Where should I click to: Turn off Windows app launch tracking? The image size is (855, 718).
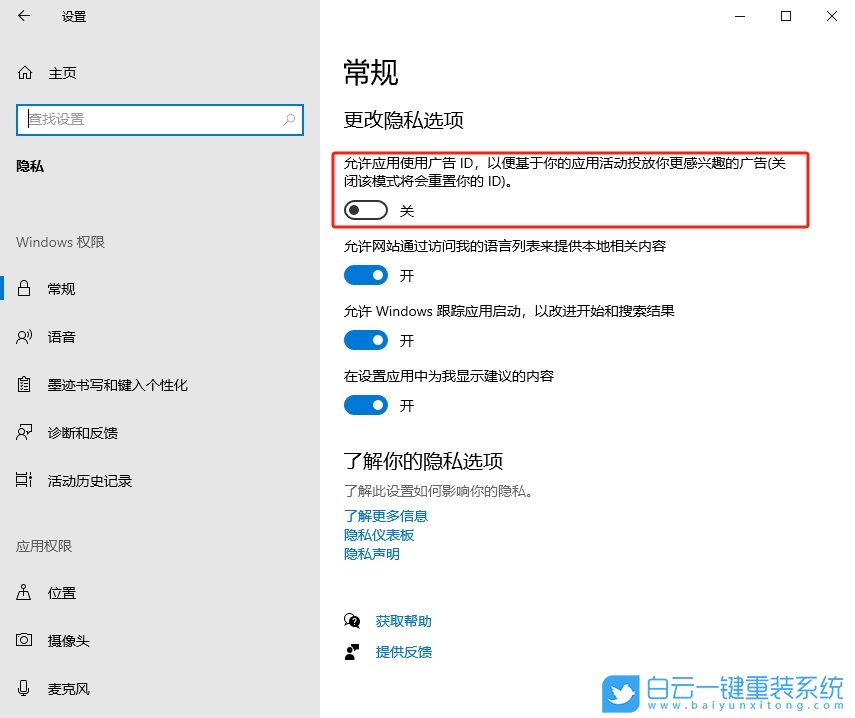click(365, 340)
